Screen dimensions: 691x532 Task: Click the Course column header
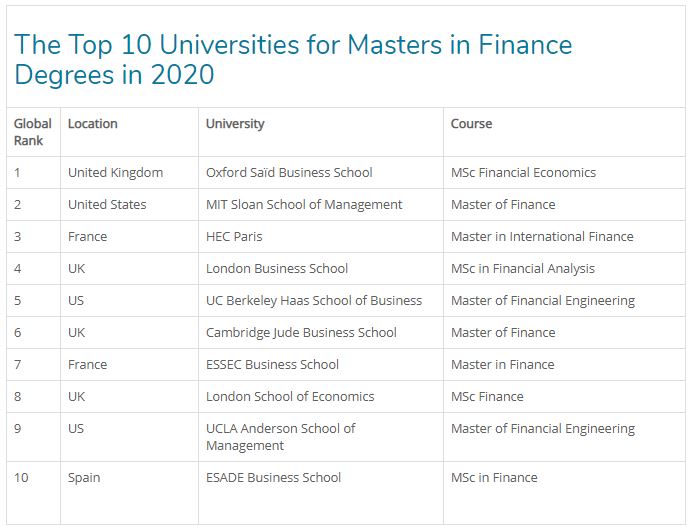[x=471, y=124]
